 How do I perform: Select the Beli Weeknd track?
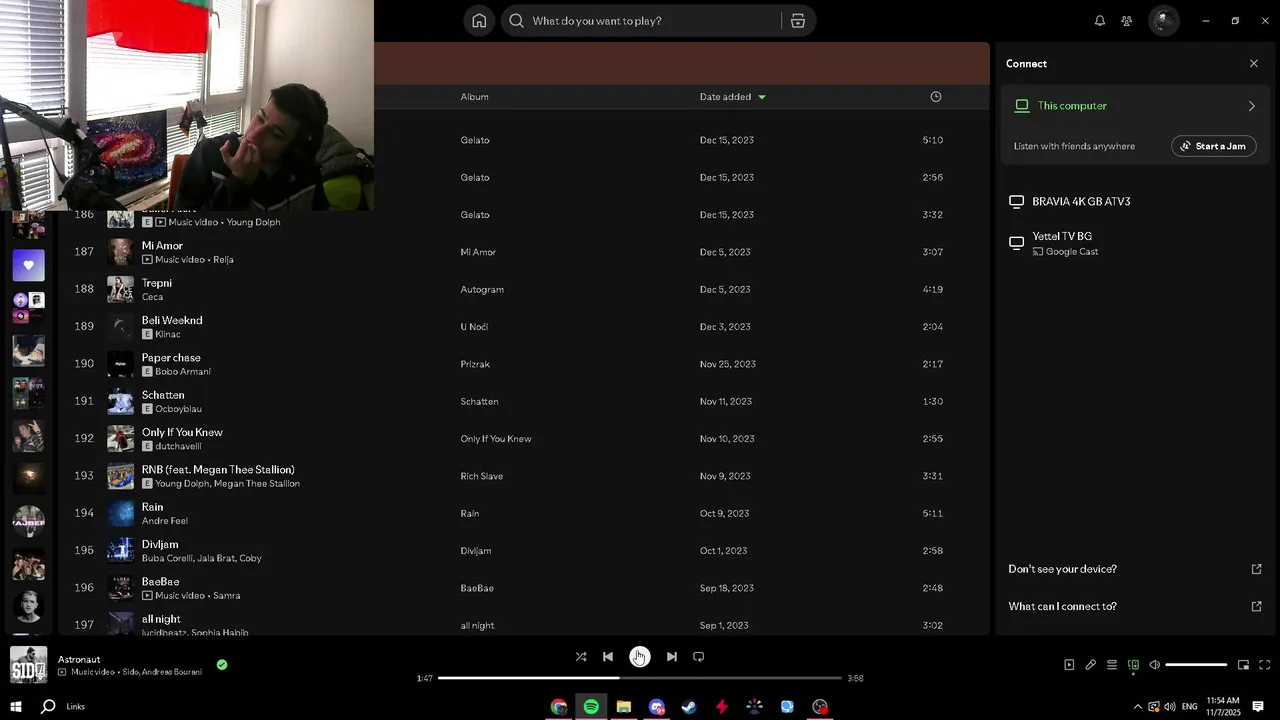tap(172, 320)
